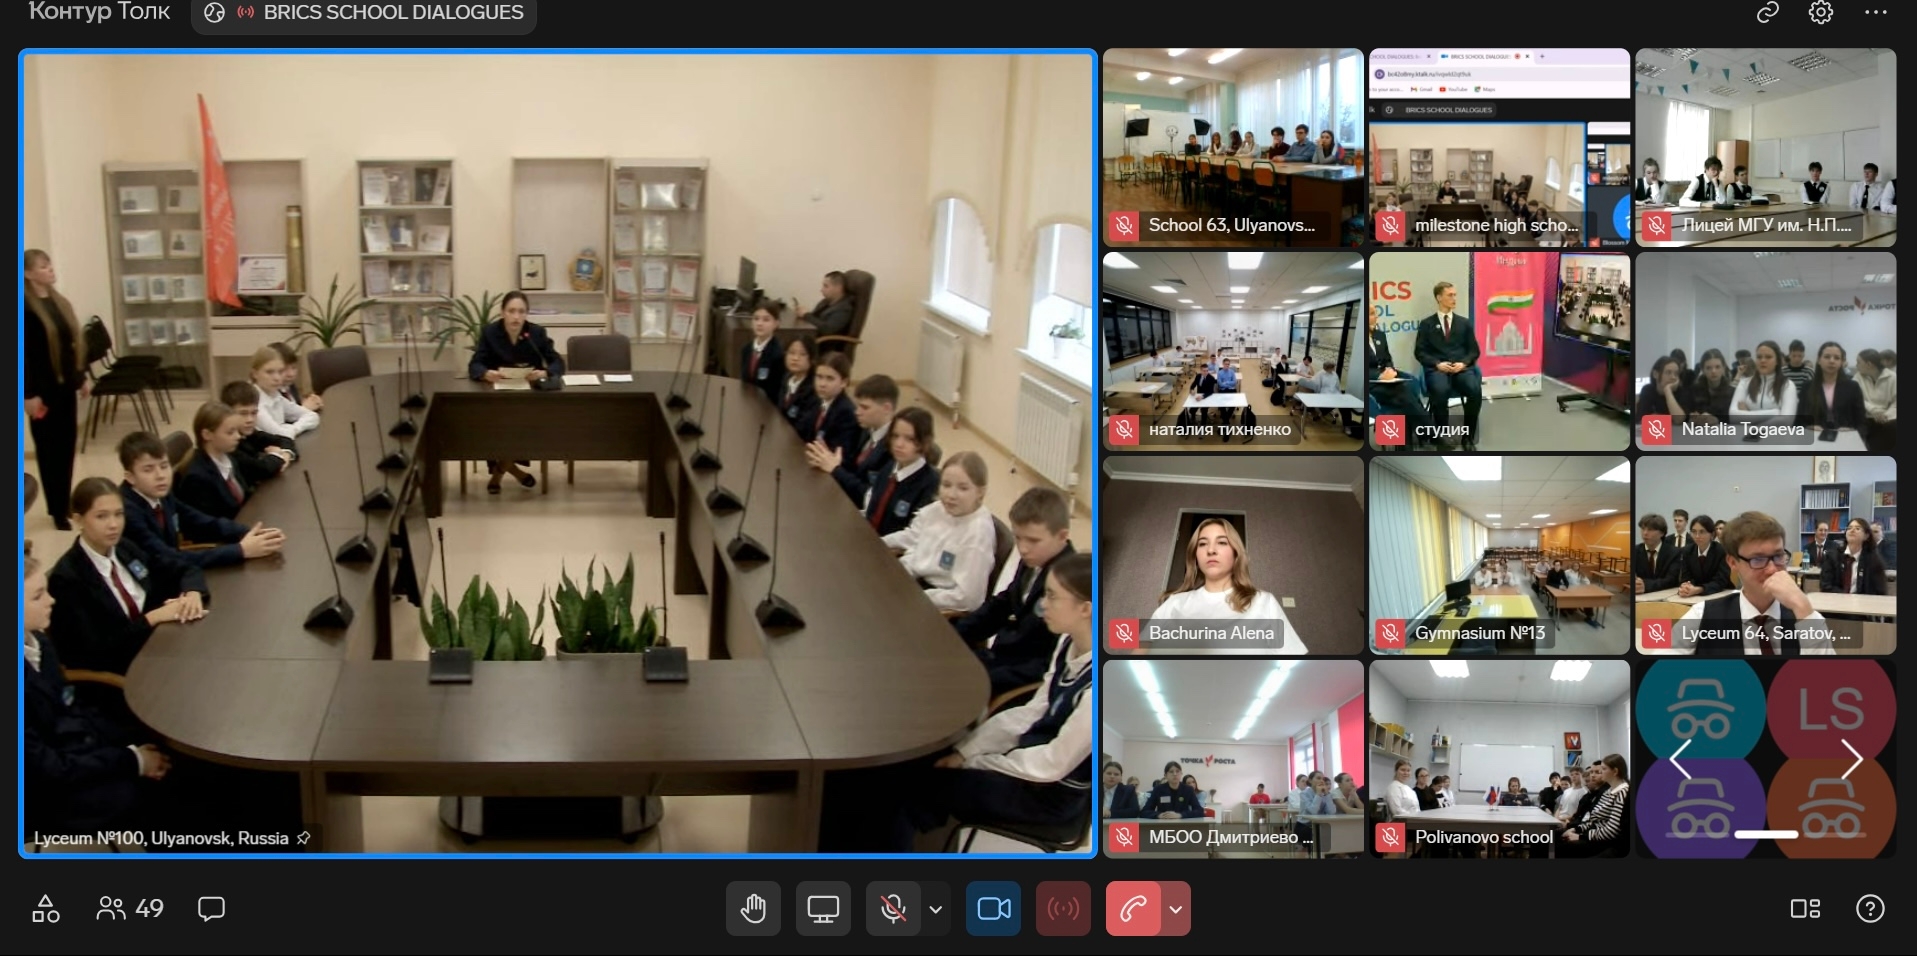This screenshot has width=1917, height=956.
Task: Open the shapes reactions menu icon
Action: tap(46, 909)
